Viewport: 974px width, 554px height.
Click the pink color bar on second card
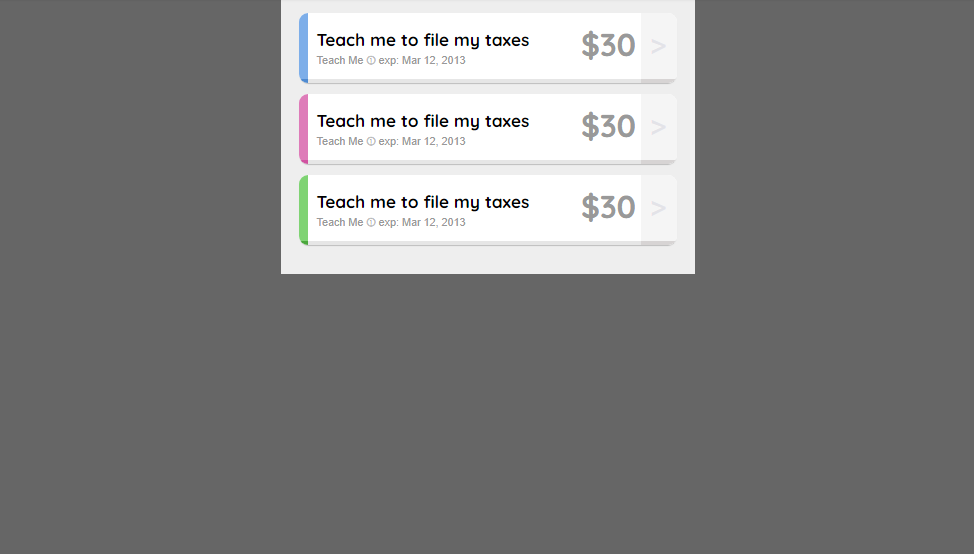(x=304, y=129)
